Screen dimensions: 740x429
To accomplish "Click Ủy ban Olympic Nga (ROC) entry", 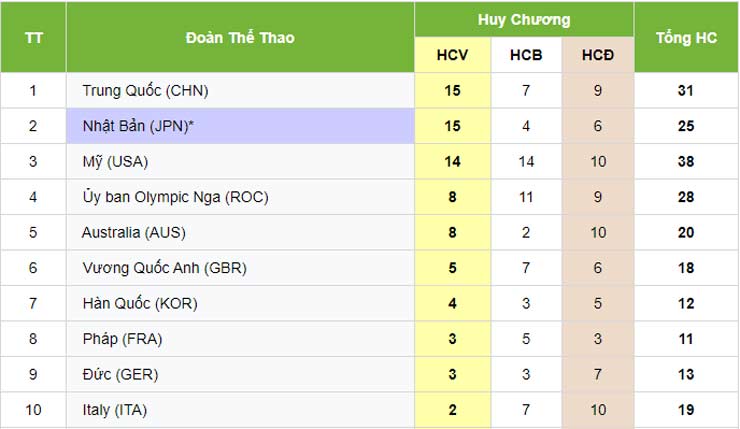I will coord(176,197).
